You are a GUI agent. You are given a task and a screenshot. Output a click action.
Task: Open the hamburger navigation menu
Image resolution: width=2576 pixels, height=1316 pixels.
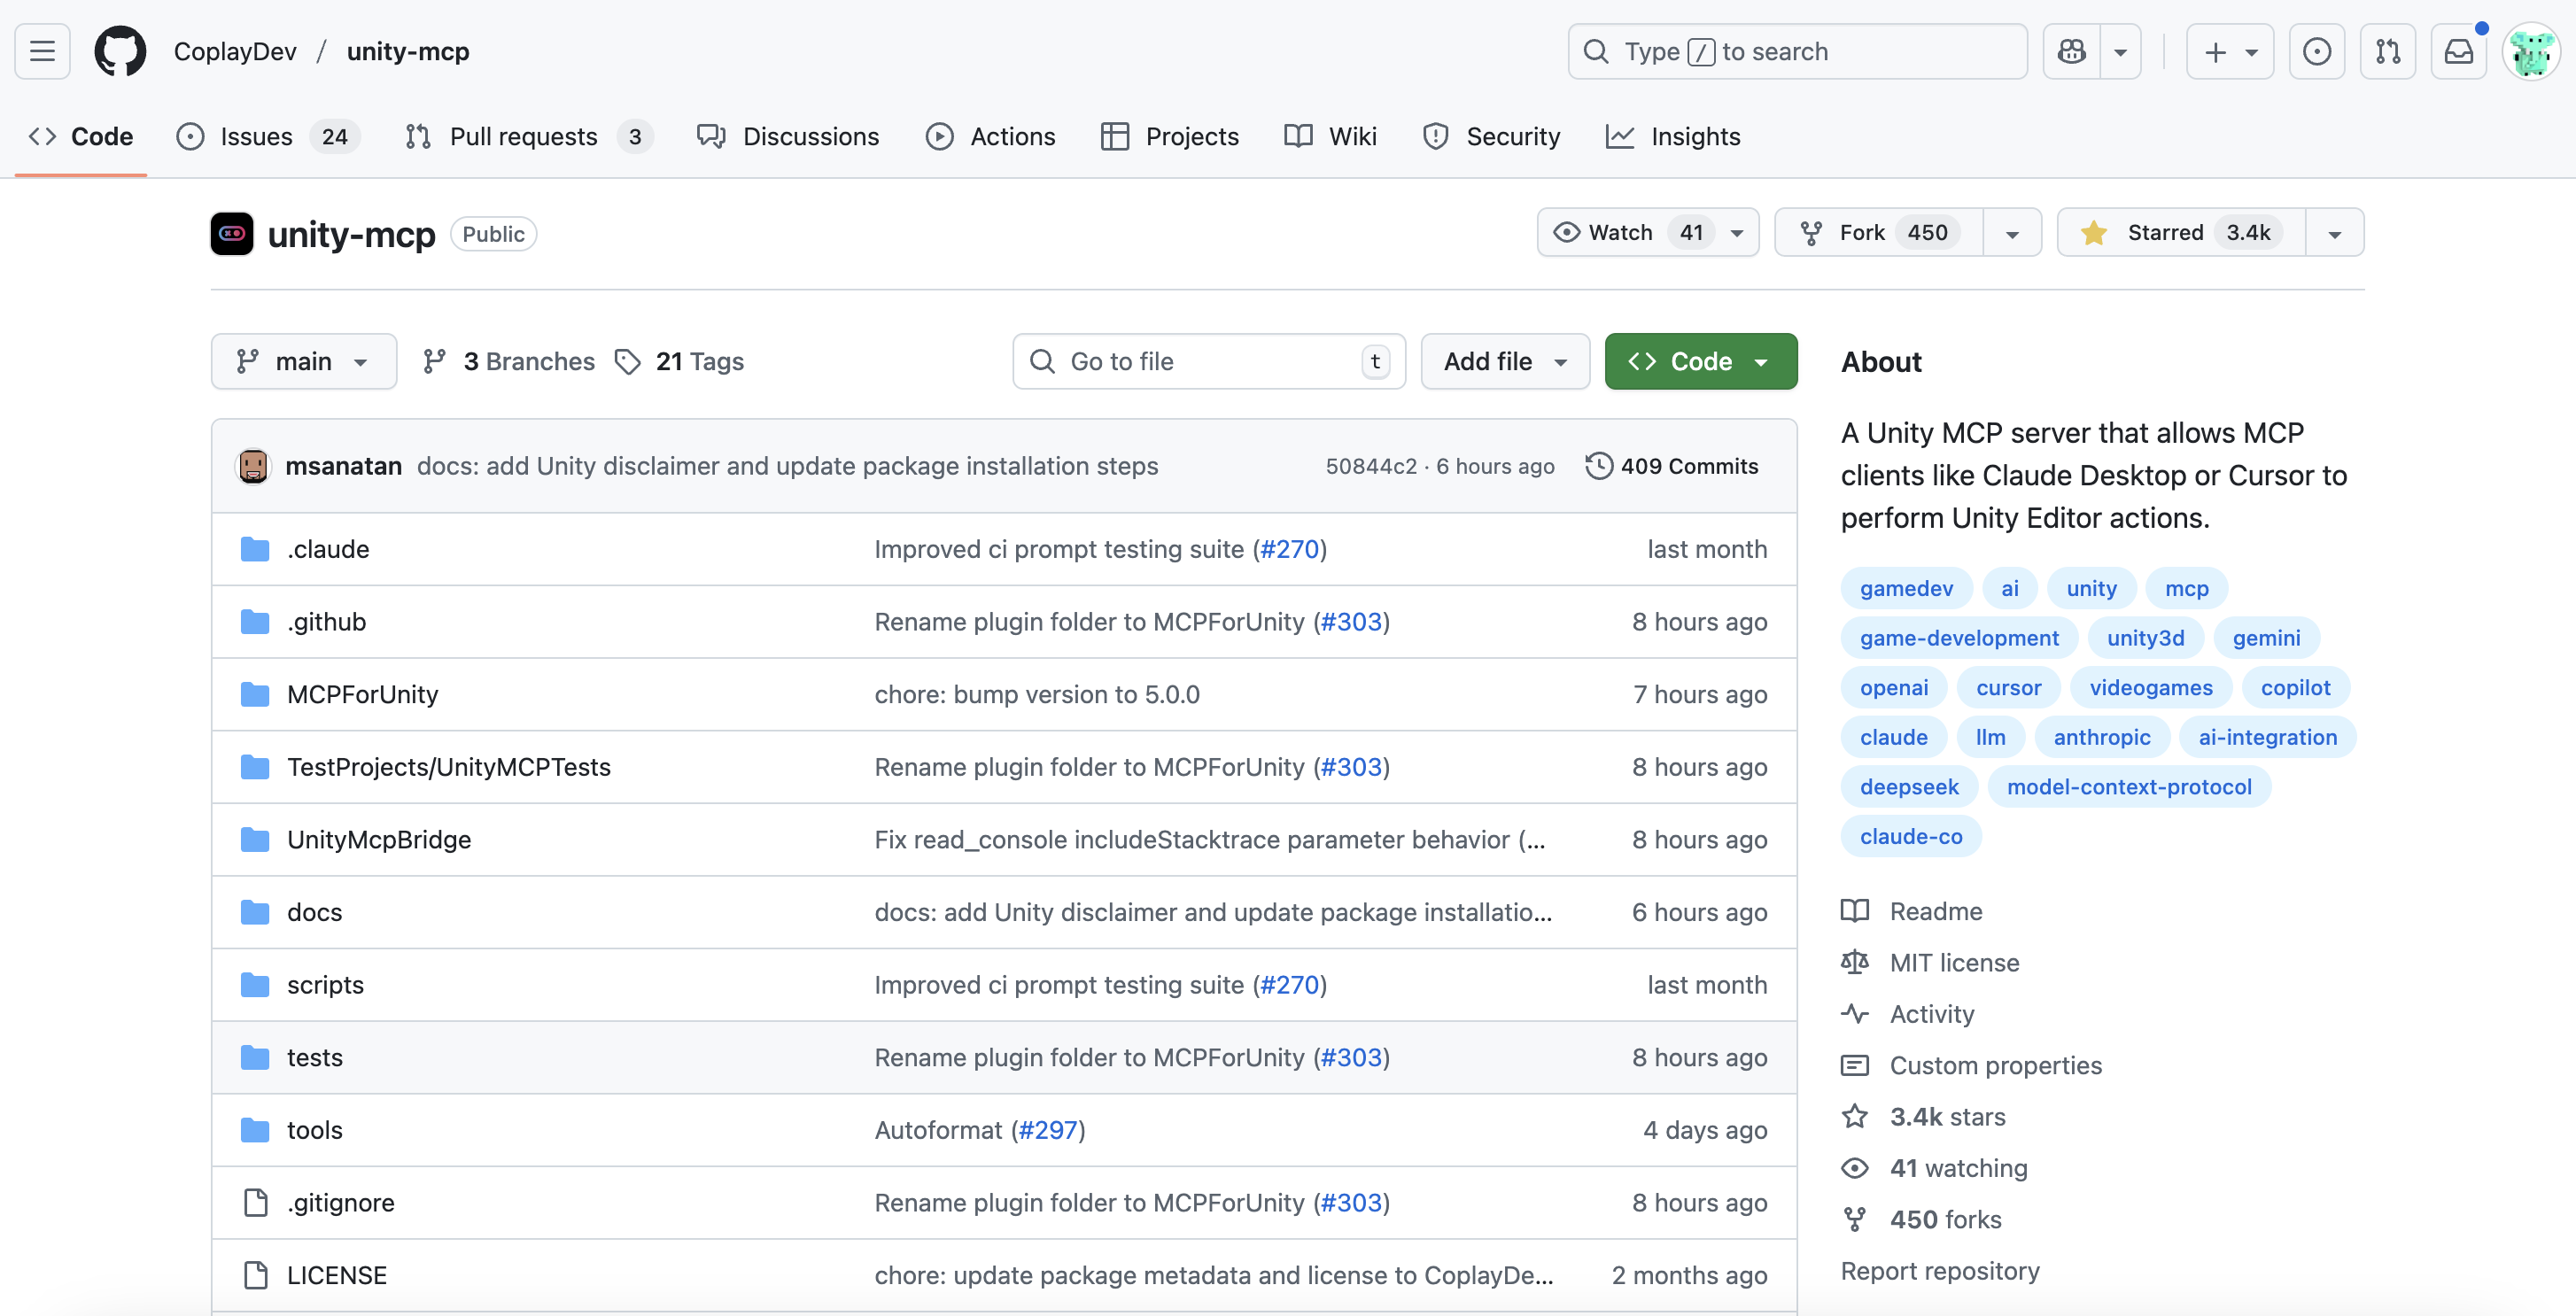[42, 51]
